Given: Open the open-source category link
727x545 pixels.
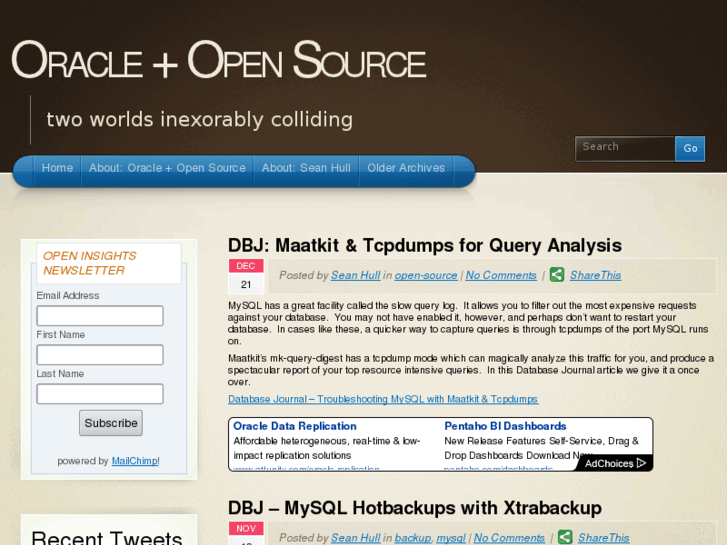Looking at the screenshot, I should [x=426, y=275].
